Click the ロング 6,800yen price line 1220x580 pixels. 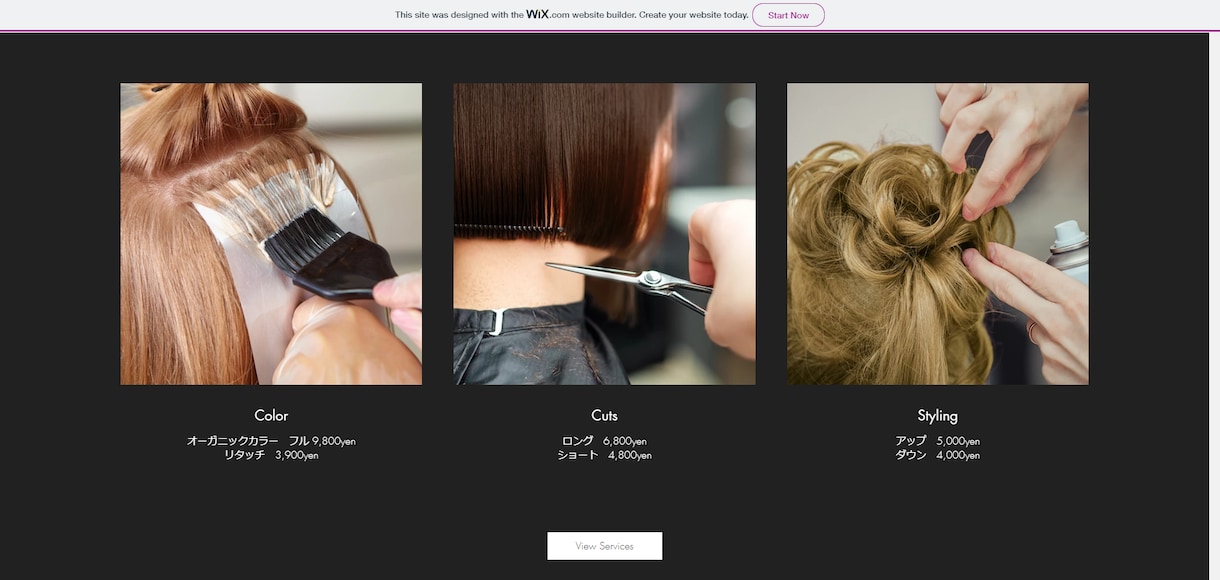tap(604, 441)
